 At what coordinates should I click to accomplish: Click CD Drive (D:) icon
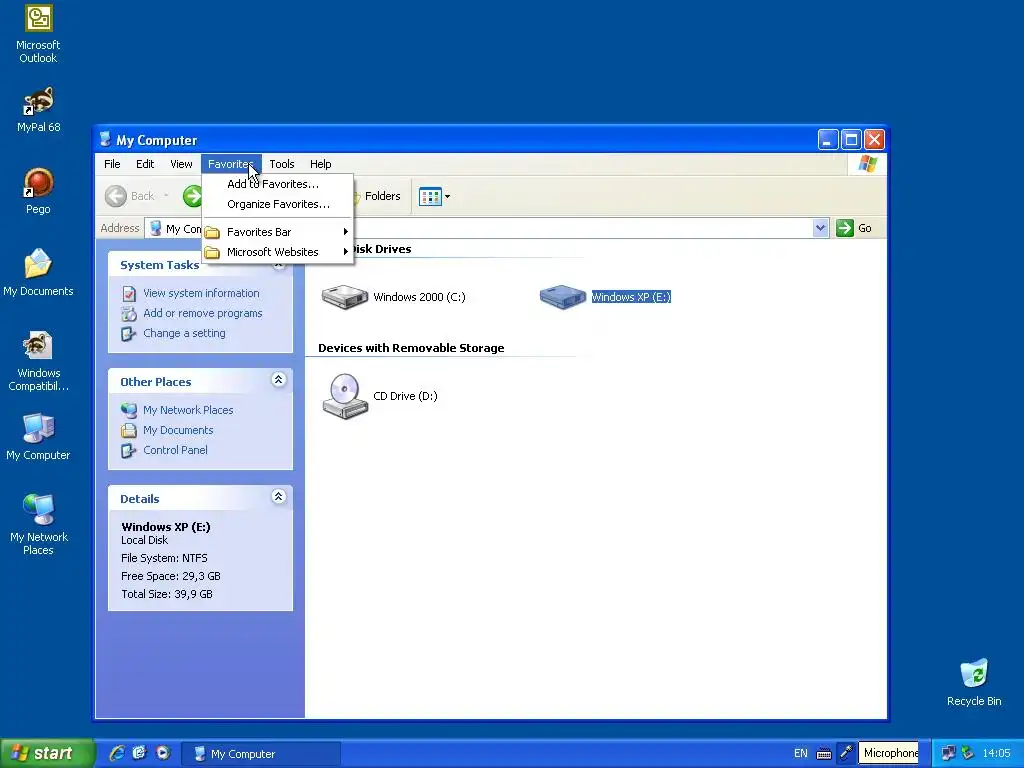pos(345,396)
